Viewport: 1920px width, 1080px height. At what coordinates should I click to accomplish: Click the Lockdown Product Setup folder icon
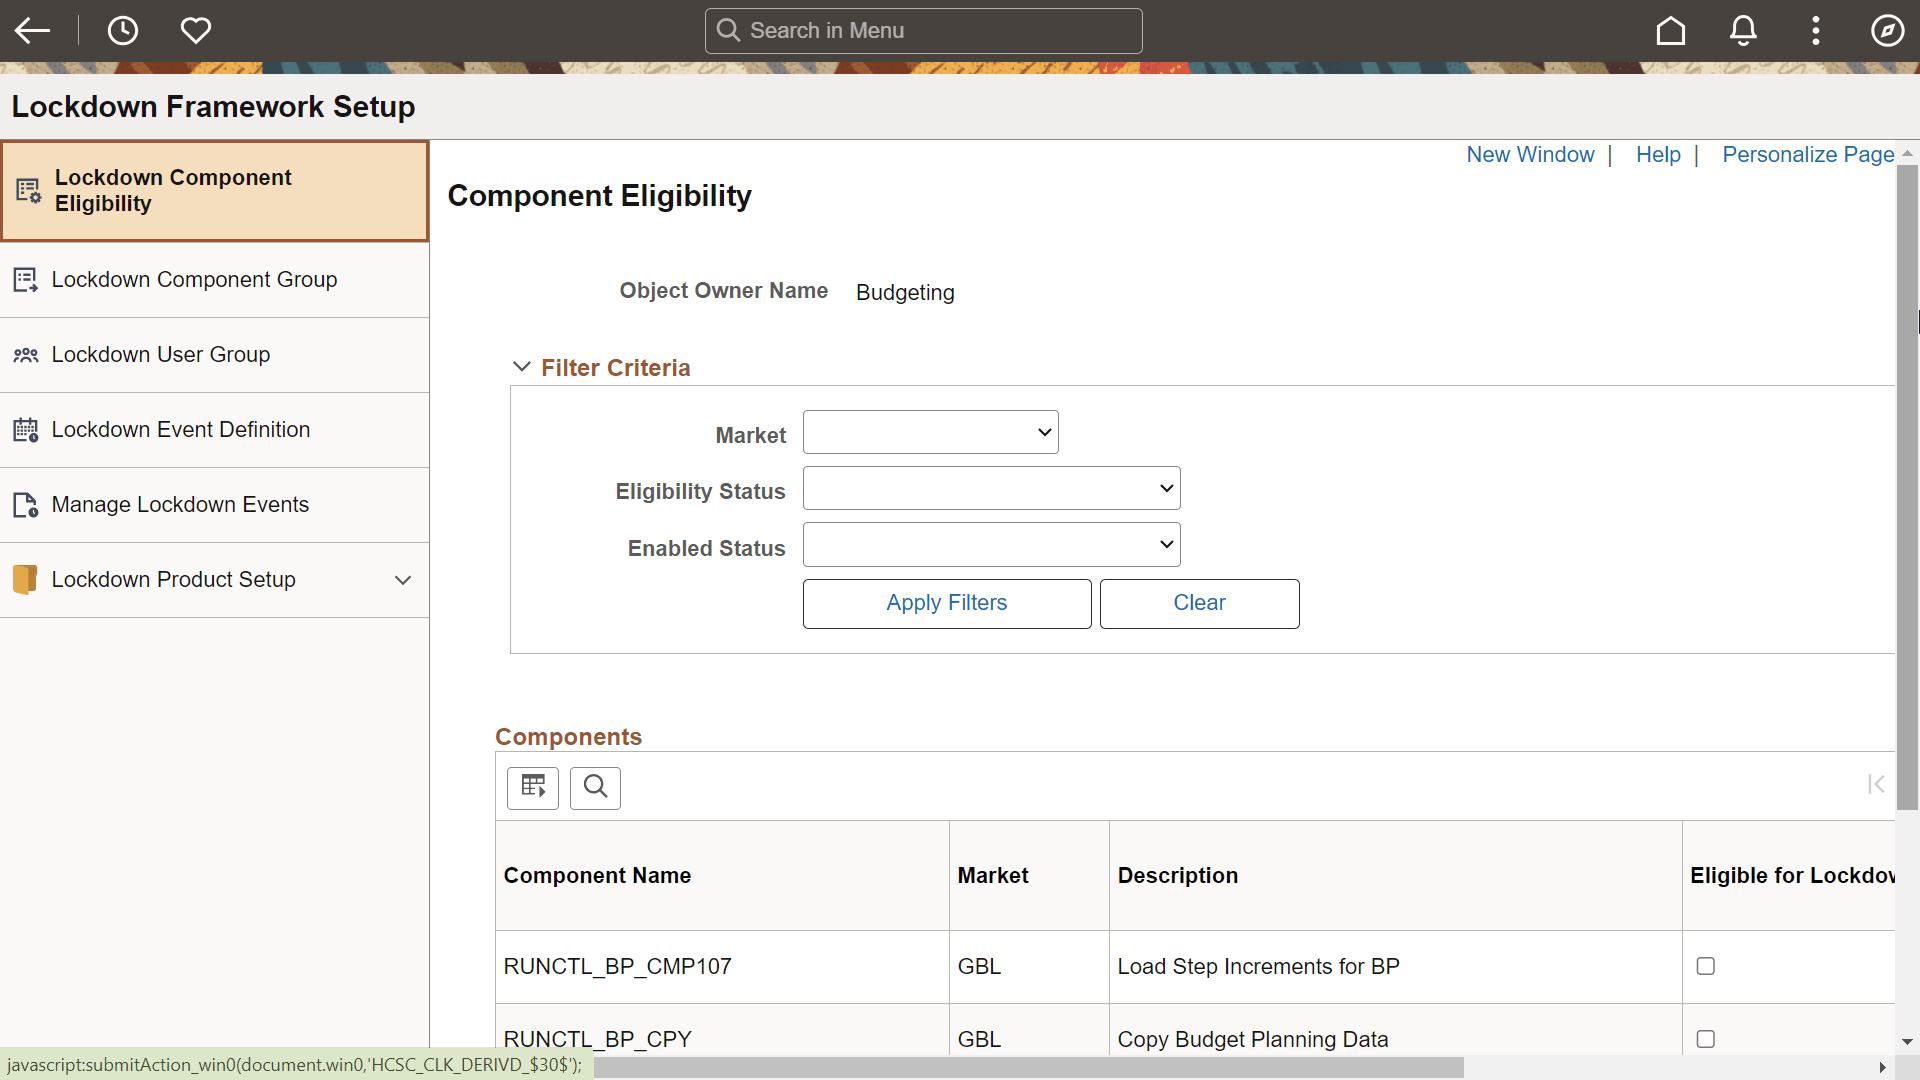(25, 580)
